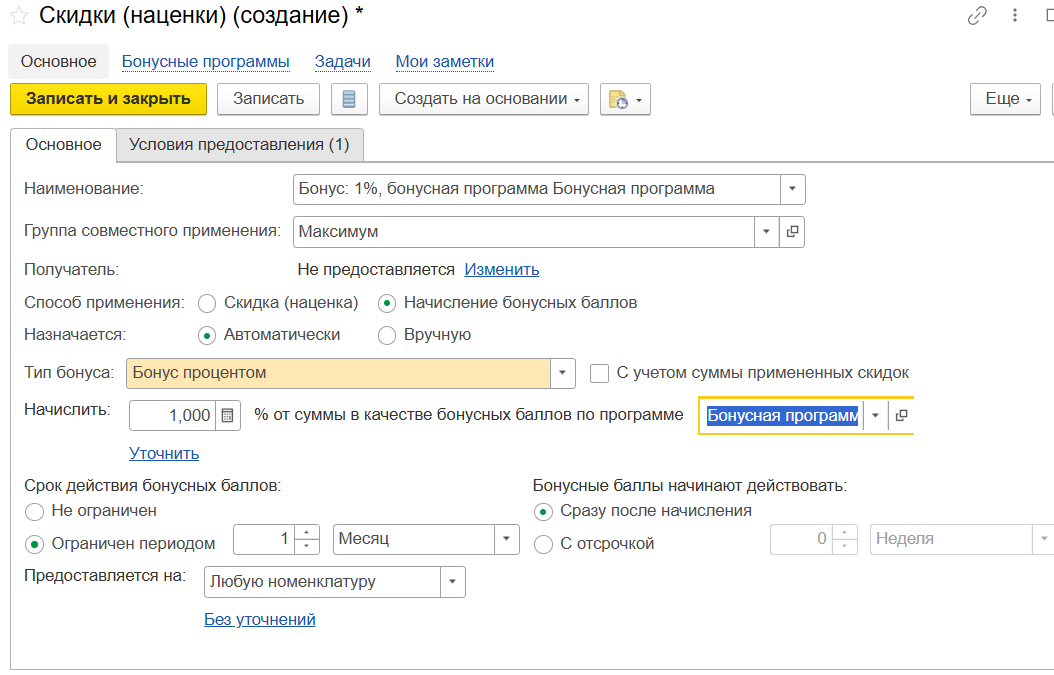The image size is (1054, 675).
Task: Open the Месяц period unit dropdown
Action: pyautogui.click(x=507, y=540)
